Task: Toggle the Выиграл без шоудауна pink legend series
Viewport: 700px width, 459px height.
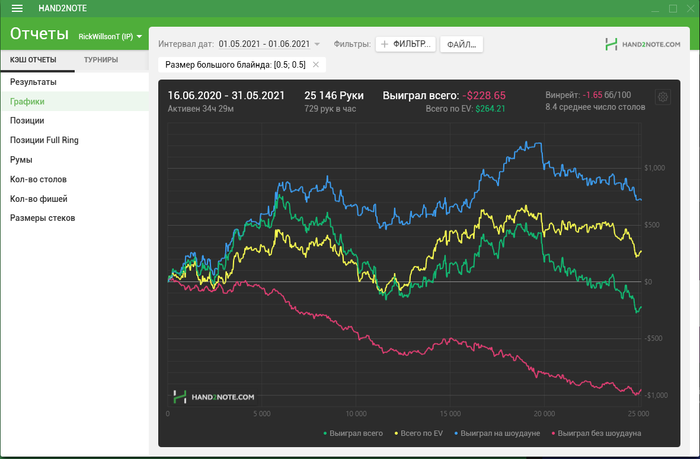Action: pos(596,433)
